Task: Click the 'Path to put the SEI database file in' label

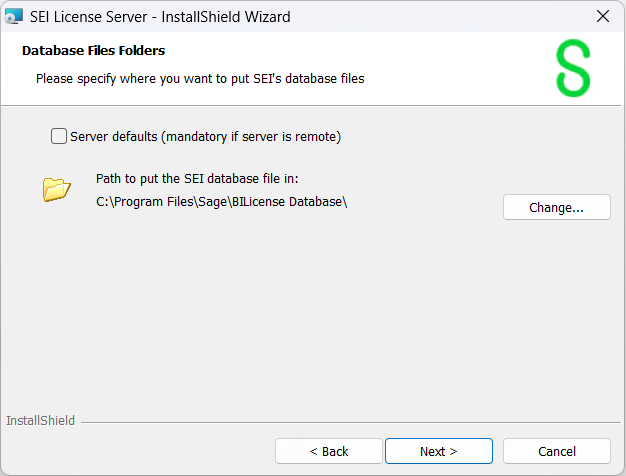Action: 197,179
